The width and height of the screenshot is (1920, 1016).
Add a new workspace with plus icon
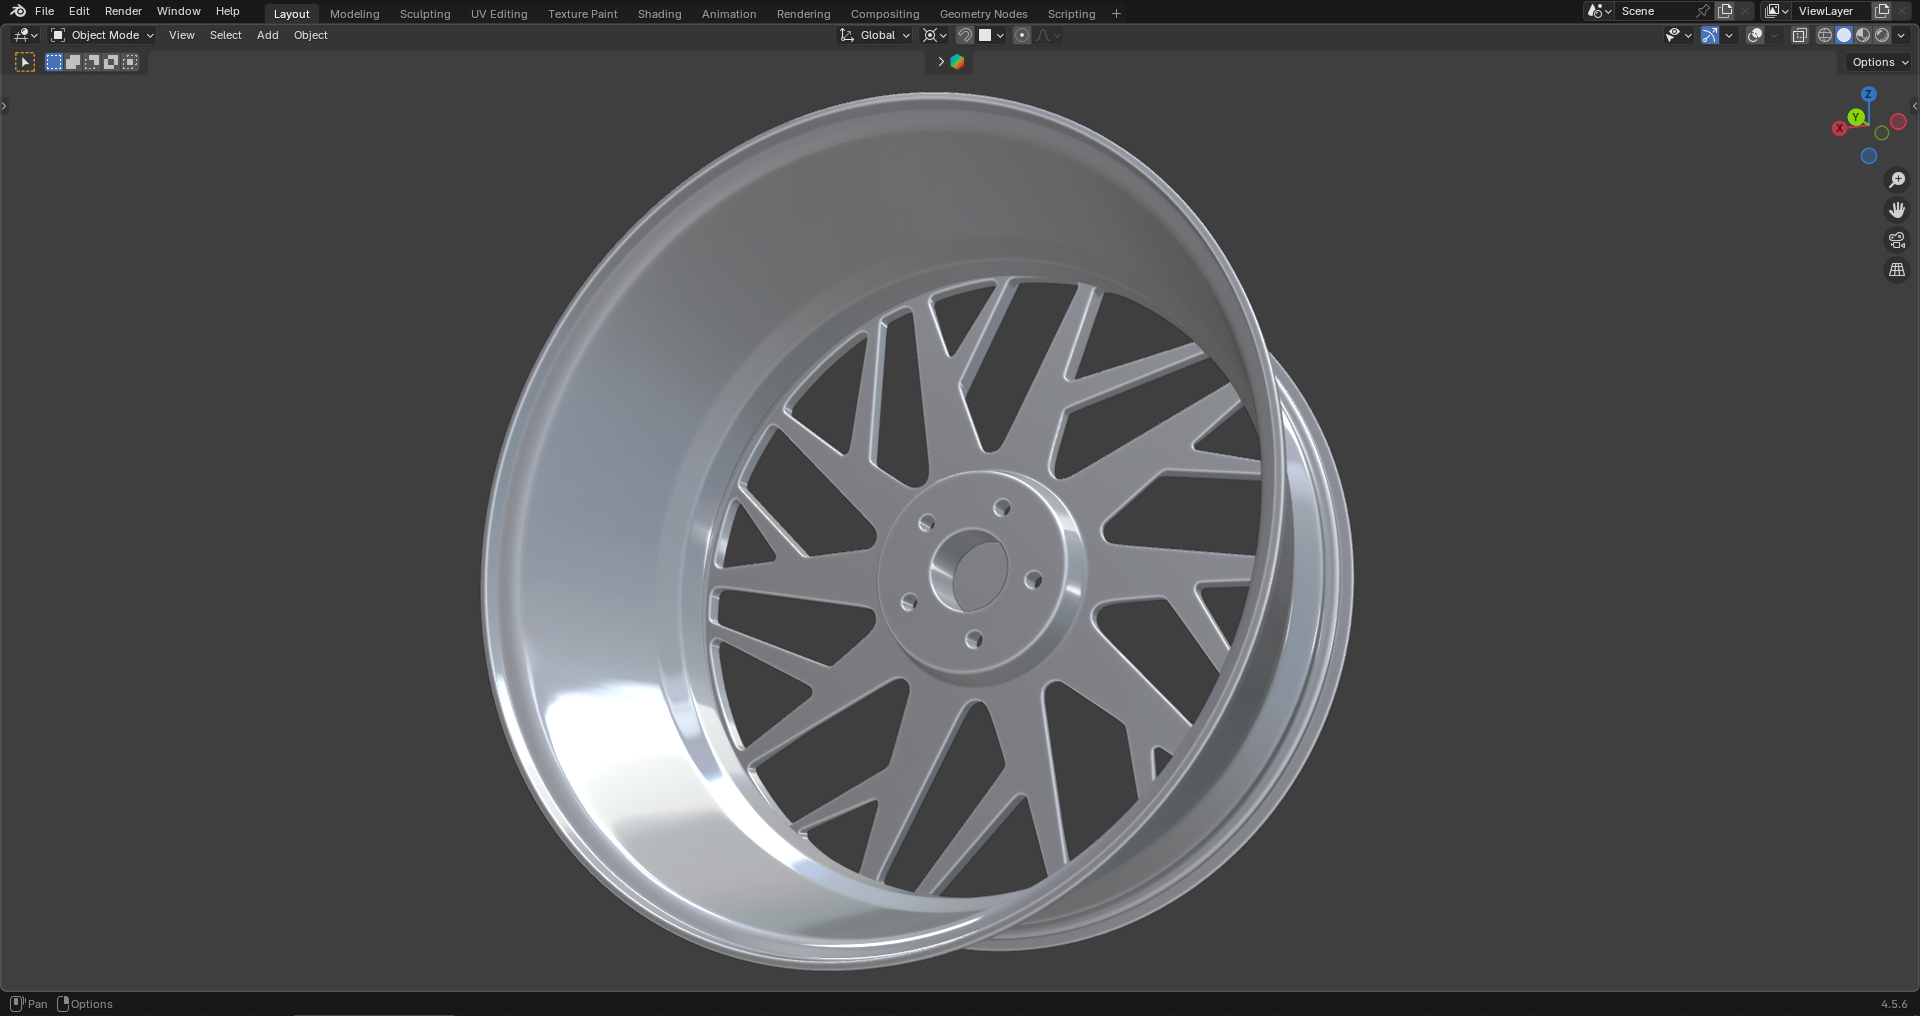click(x=1116, y=14)
